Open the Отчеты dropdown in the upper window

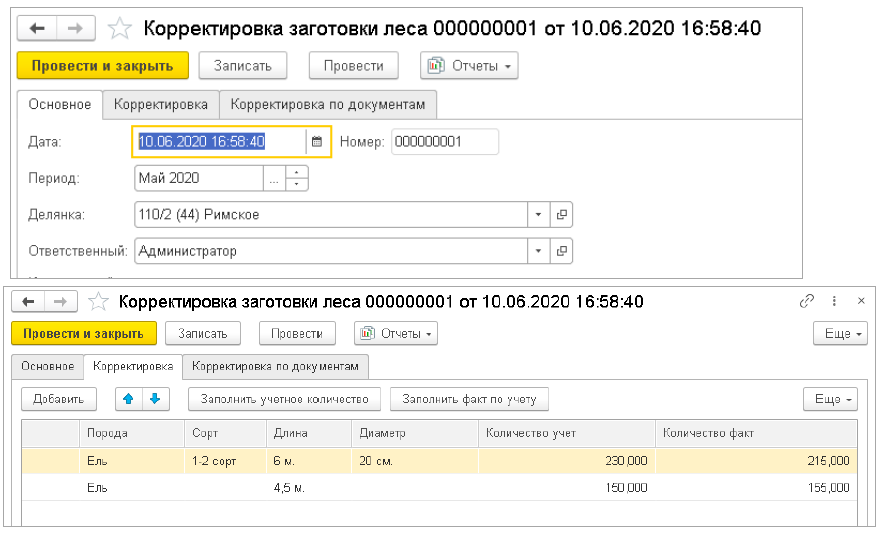tap(469, 66)
